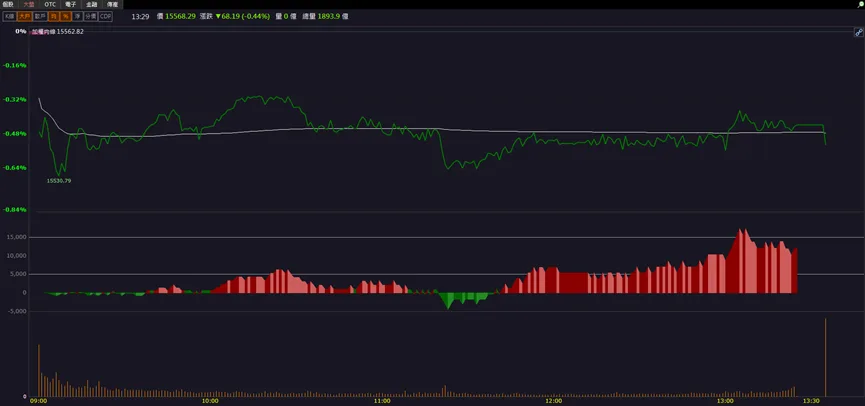
Task: Click the 10,000 axis label
Action: [x=18, y=256]
